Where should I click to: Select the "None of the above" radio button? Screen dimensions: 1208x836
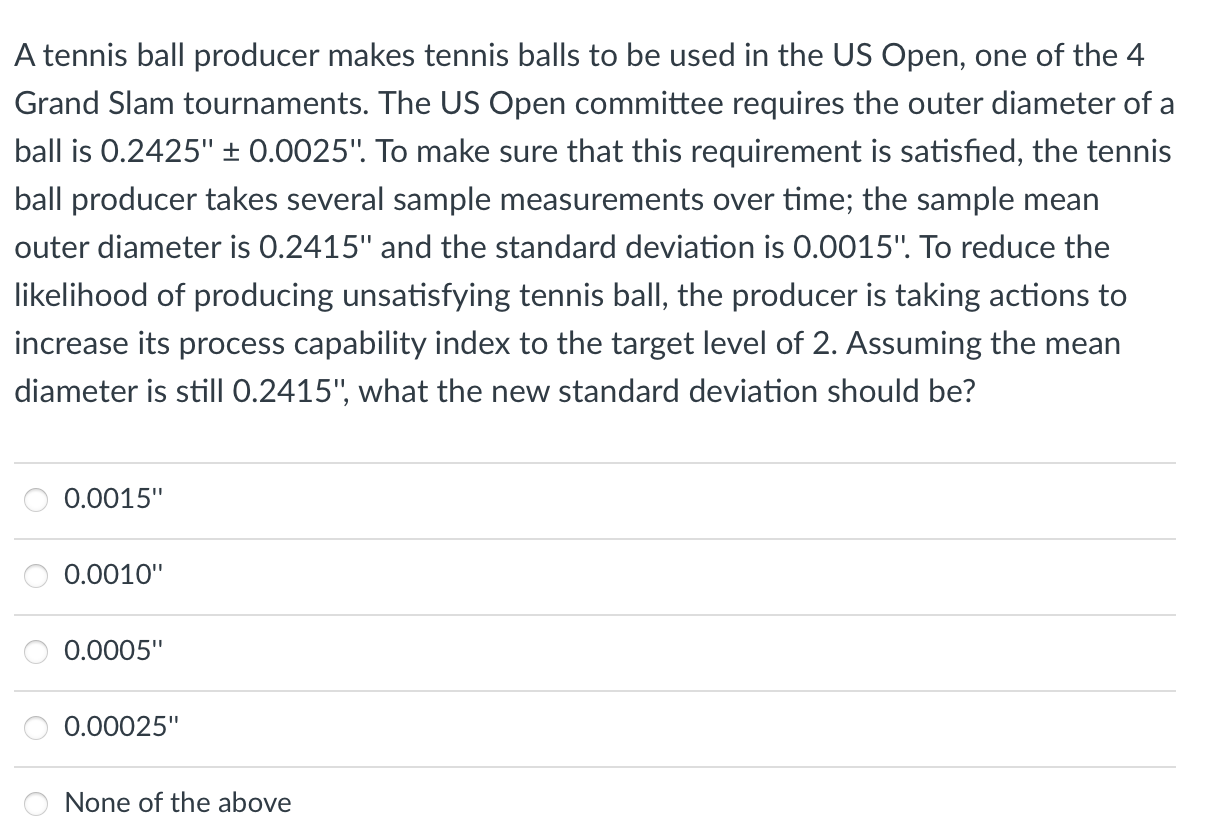pyautogui.click(x=36, y=803)
